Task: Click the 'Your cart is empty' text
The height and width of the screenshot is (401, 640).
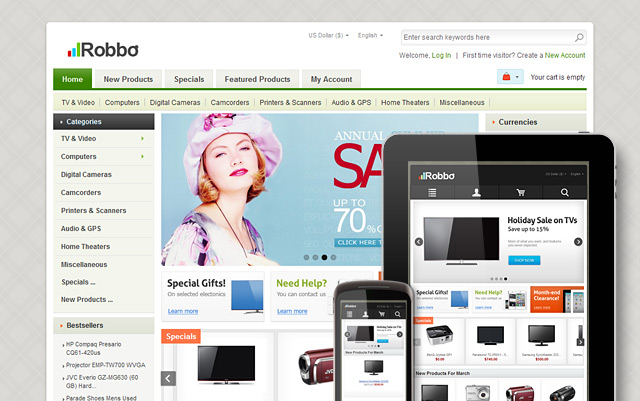Action: tap(558, 77)
